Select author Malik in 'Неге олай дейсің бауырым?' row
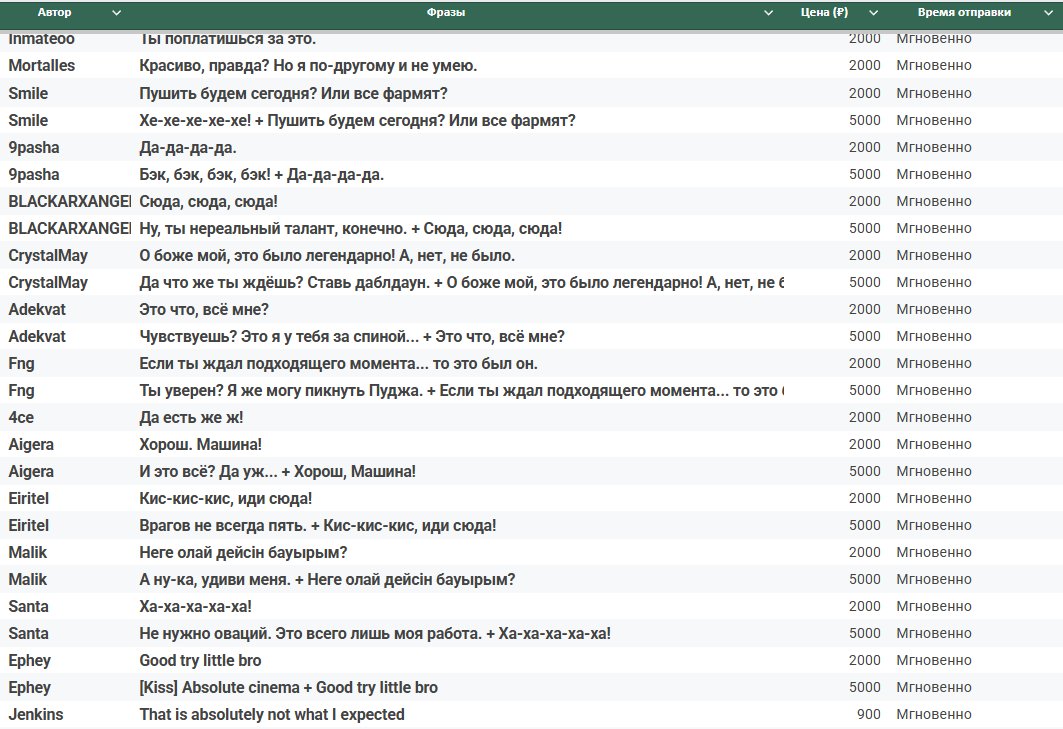1063x729 pixels. (28, 553)
